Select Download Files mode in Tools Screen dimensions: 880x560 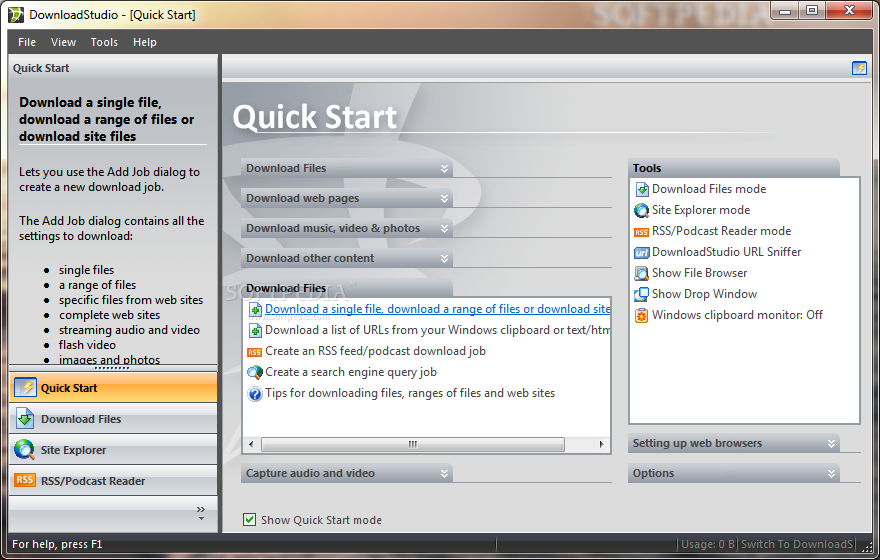click(709, 189)
